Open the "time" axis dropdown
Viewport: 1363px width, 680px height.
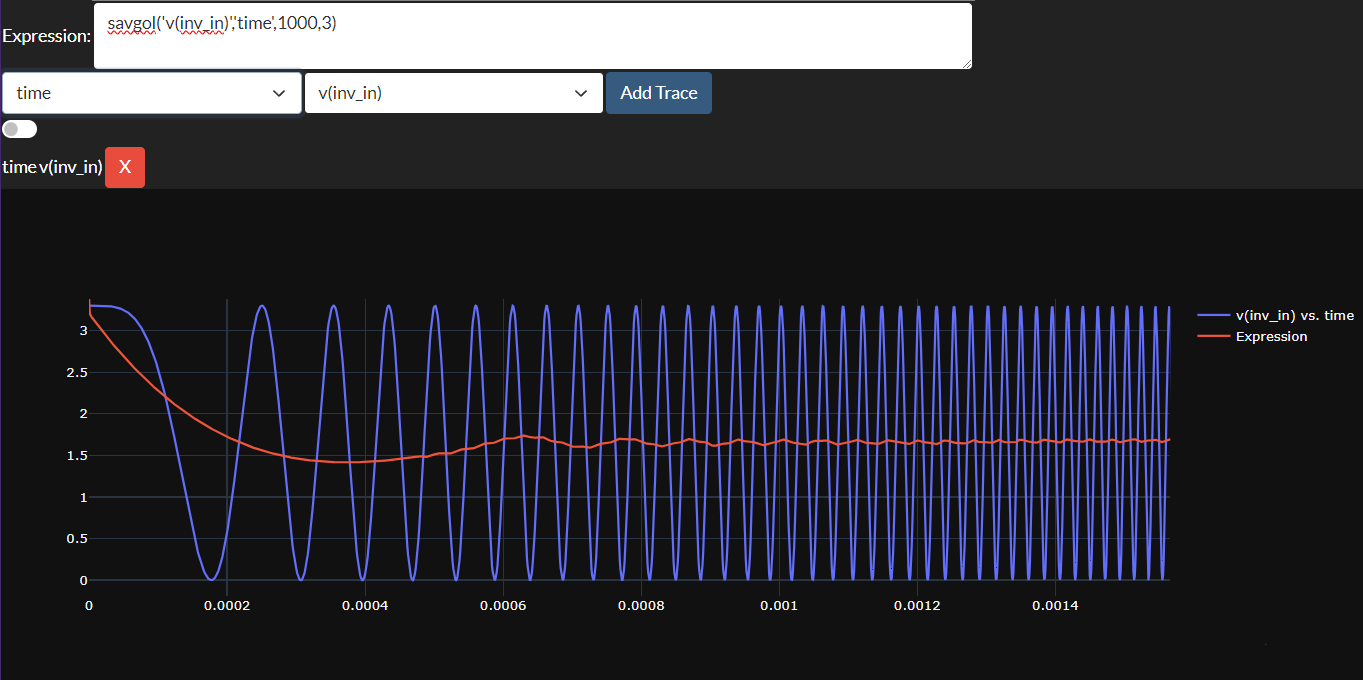[x=152, y=93]
